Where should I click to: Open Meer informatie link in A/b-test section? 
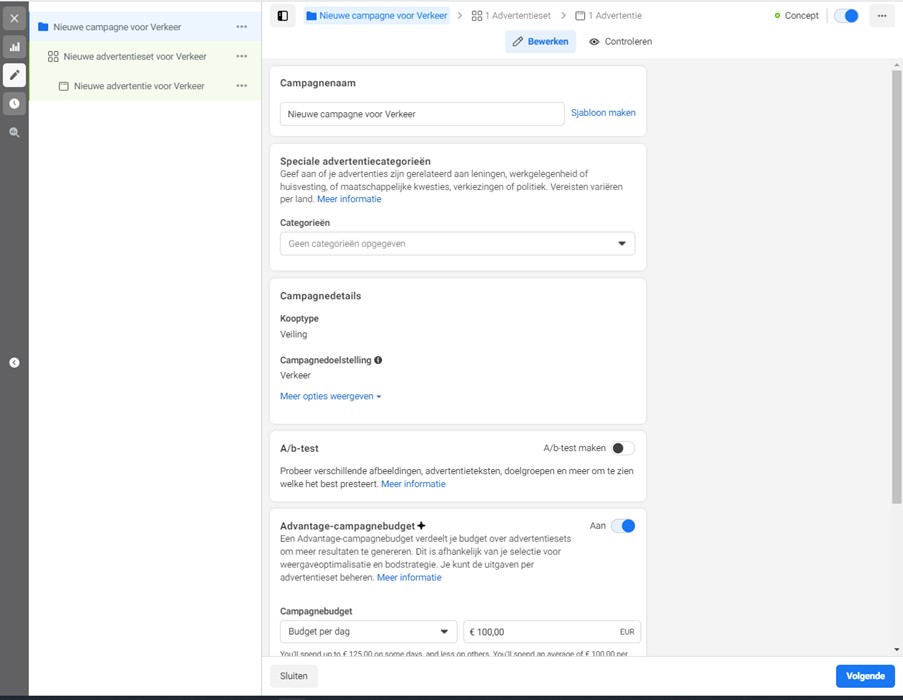tap(413, 484)
